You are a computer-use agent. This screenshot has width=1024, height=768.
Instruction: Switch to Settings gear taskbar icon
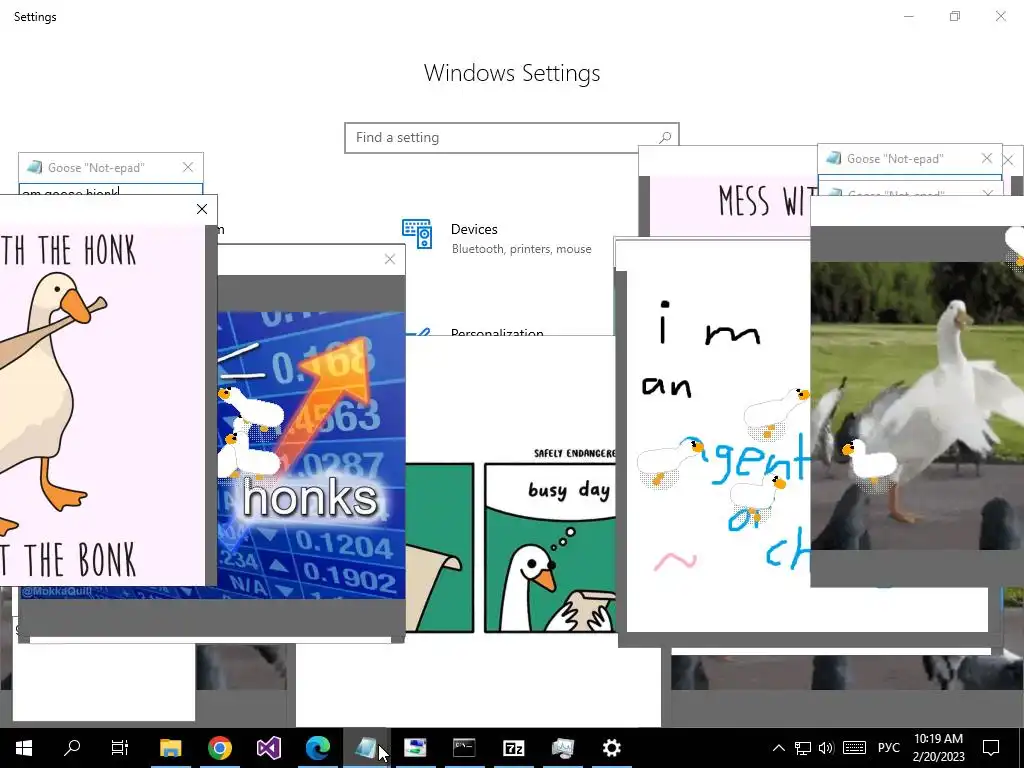611,747
